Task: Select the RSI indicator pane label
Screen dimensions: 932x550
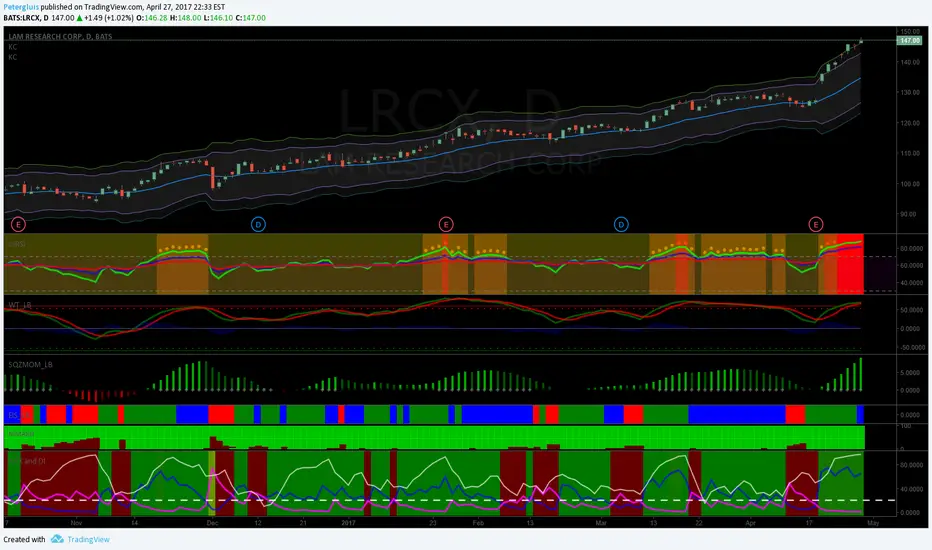Action: [x=17, y=244]
